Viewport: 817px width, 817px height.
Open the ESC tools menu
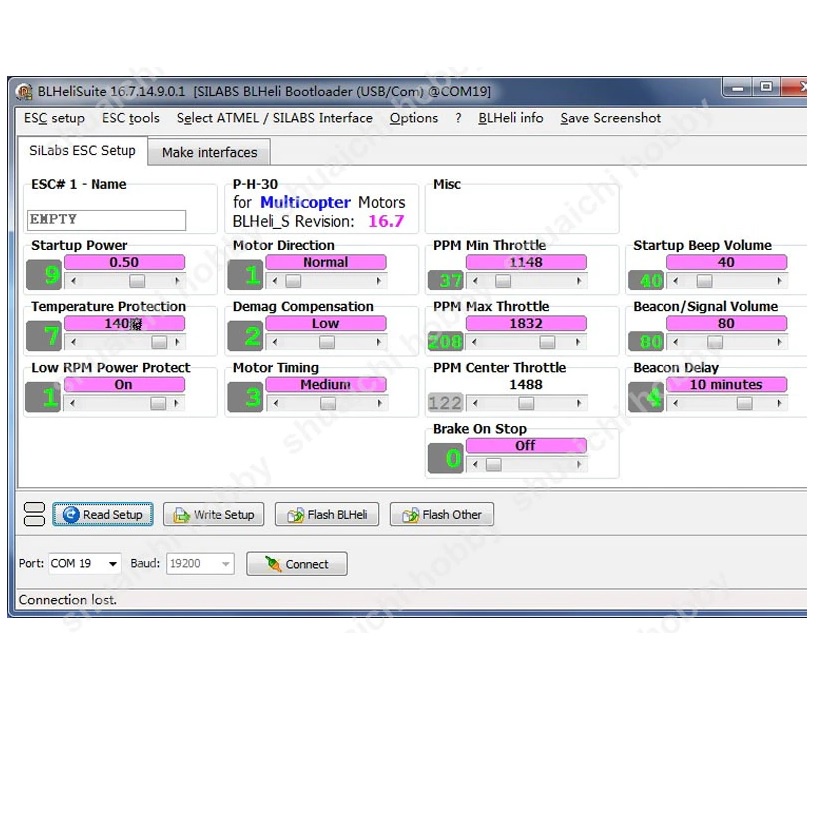tap(131, 118)
